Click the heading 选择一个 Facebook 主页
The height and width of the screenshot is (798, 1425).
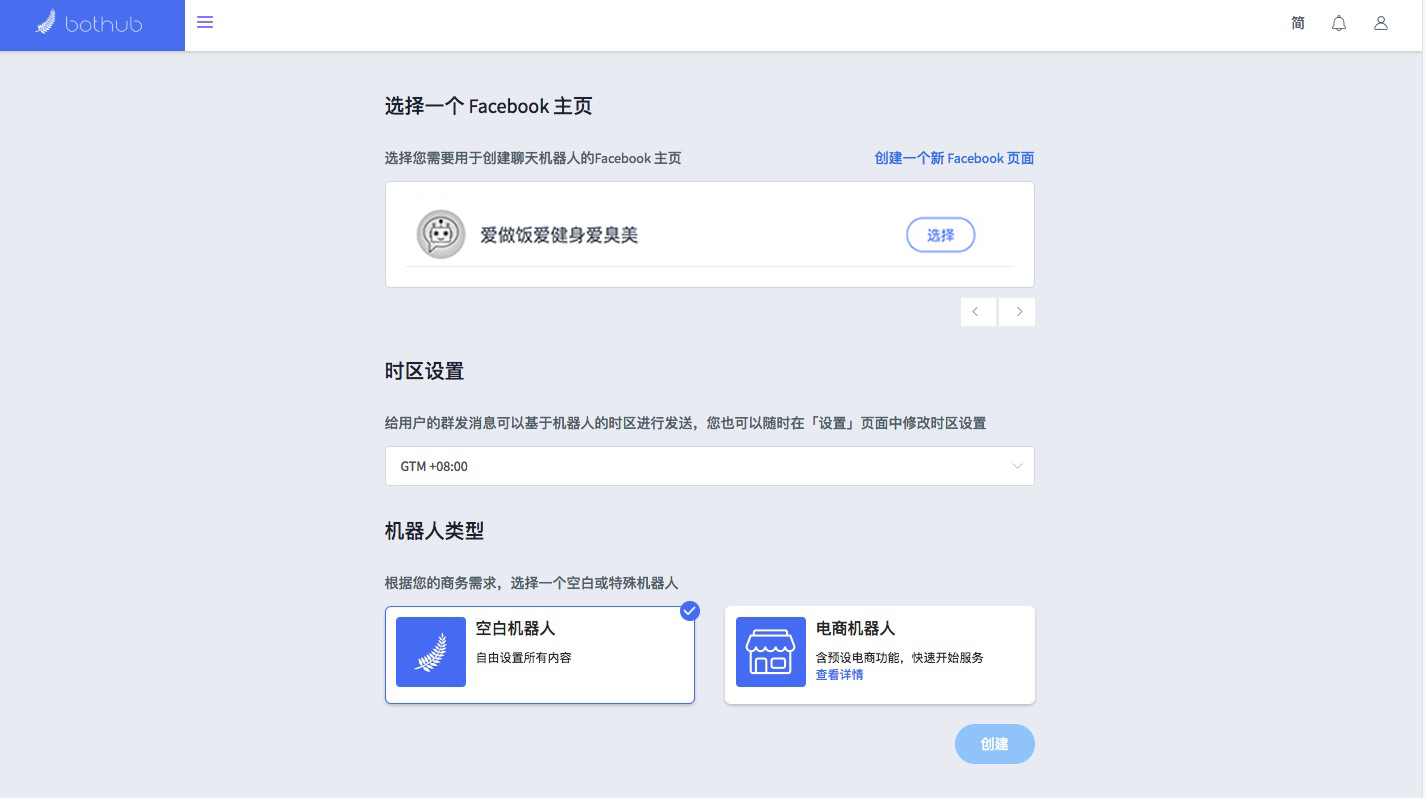tap(489, 106)
